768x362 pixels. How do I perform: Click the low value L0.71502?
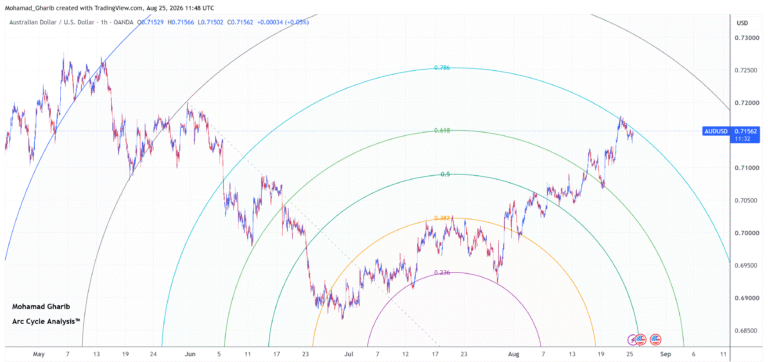[x=211, y=23]
